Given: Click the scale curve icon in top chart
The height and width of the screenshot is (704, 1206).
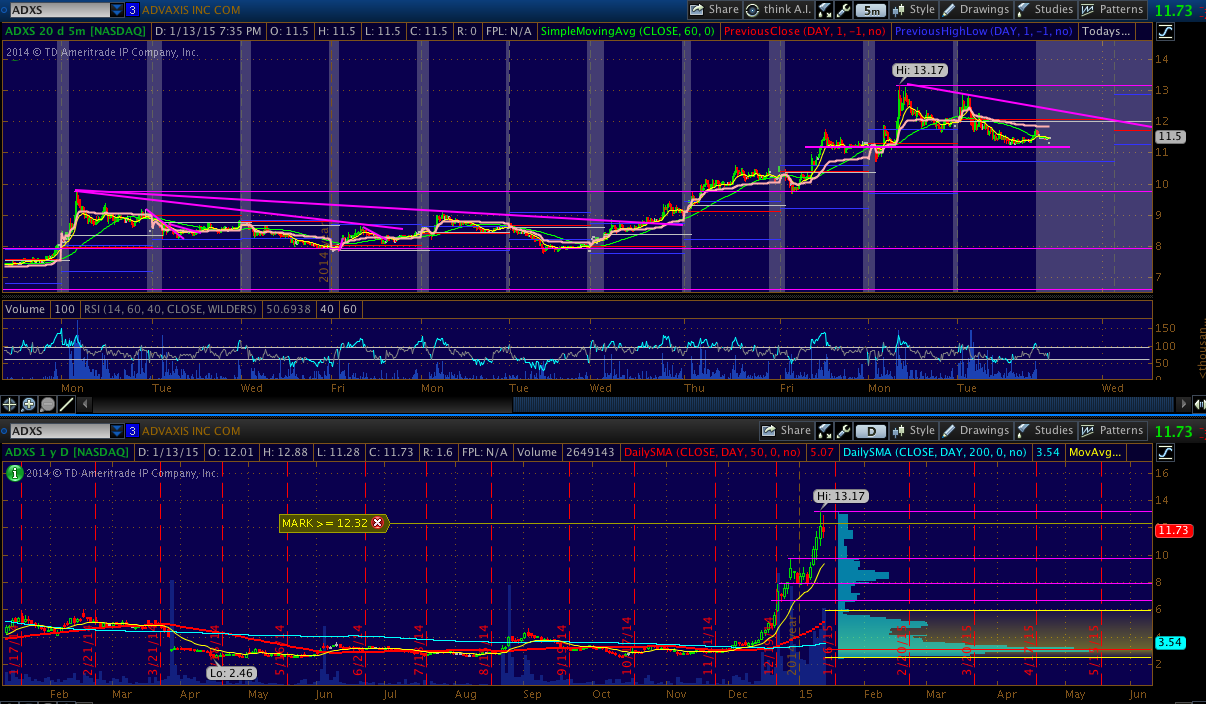Looking at the screenshot, I should pyautogui.click(x=1164, y=32).
